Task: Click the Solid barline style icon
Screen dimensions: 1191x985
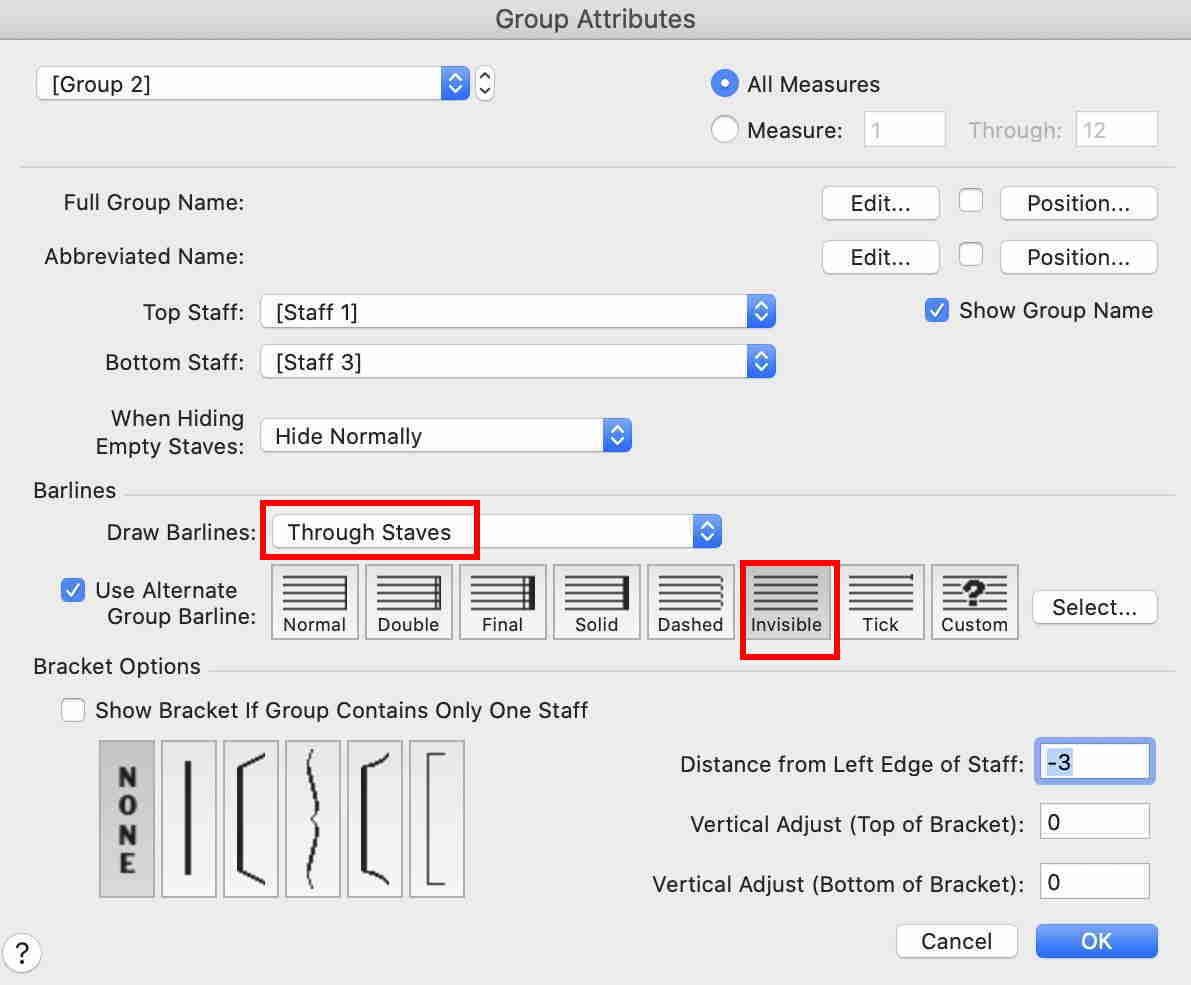Action: pyautogui.click(x=596, y=602)
